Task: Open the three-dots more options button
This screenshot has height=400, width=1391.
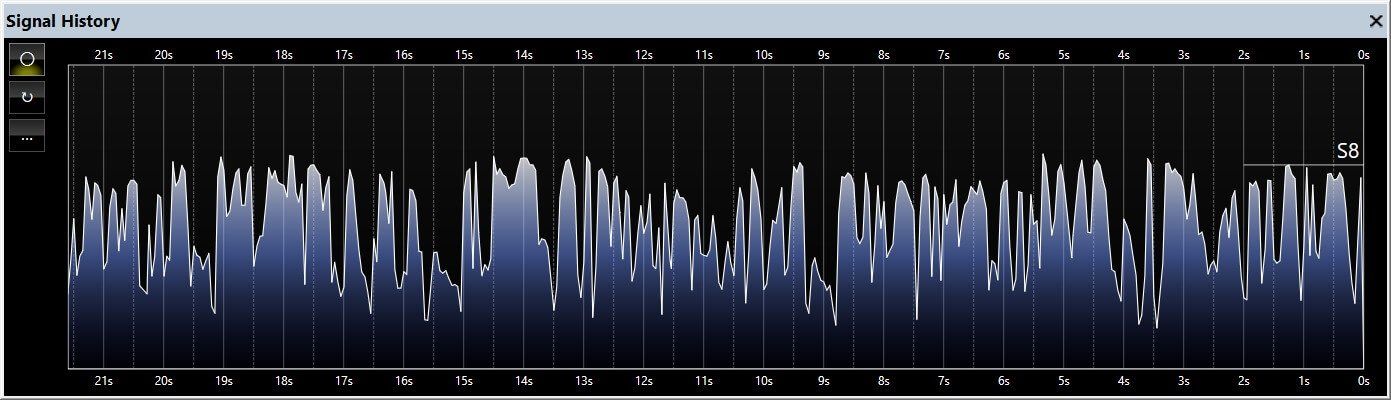Action: (x=27, y=136)
